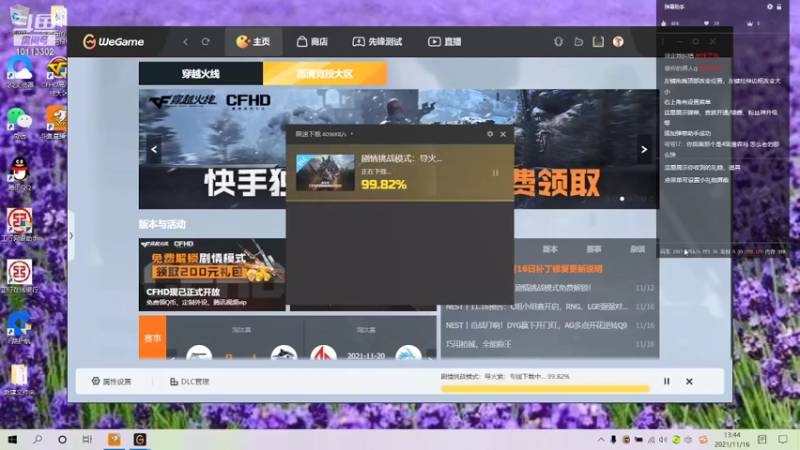
Task: Pause the 剧情挑战模式 download in popup
Action: coord(495,173)
